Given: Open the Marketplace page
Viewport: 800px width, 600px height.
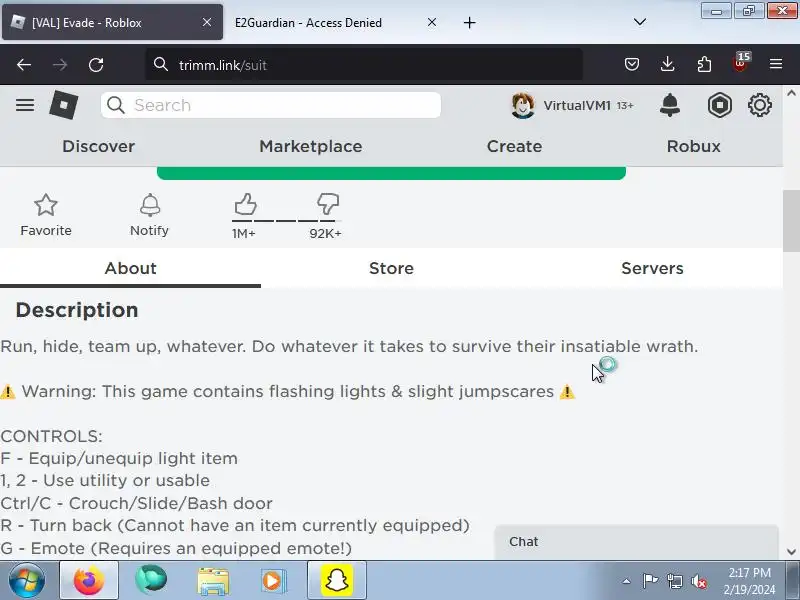Looking at the screenshot, I should (x=311, y=146).
